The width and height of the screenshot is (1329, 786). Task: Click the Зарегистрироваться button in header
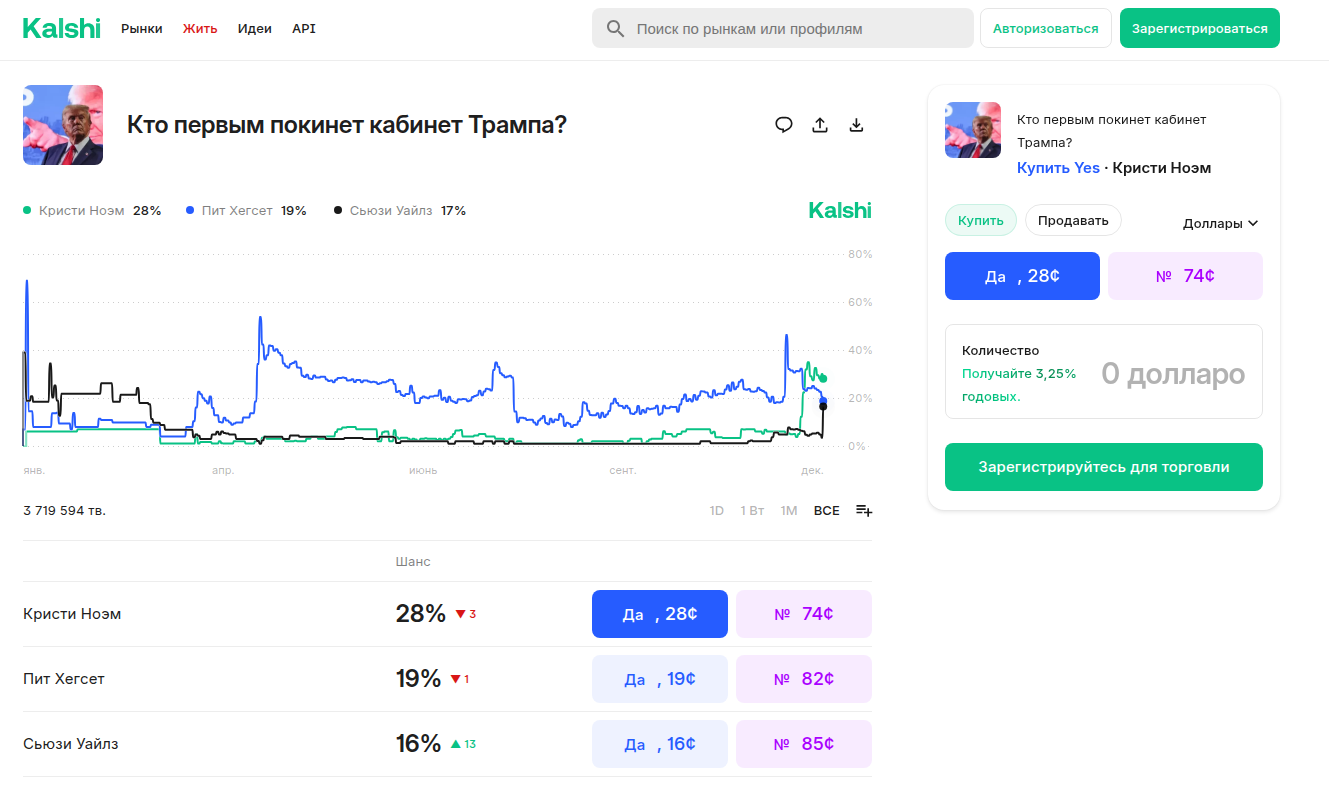click(1199, 29)
